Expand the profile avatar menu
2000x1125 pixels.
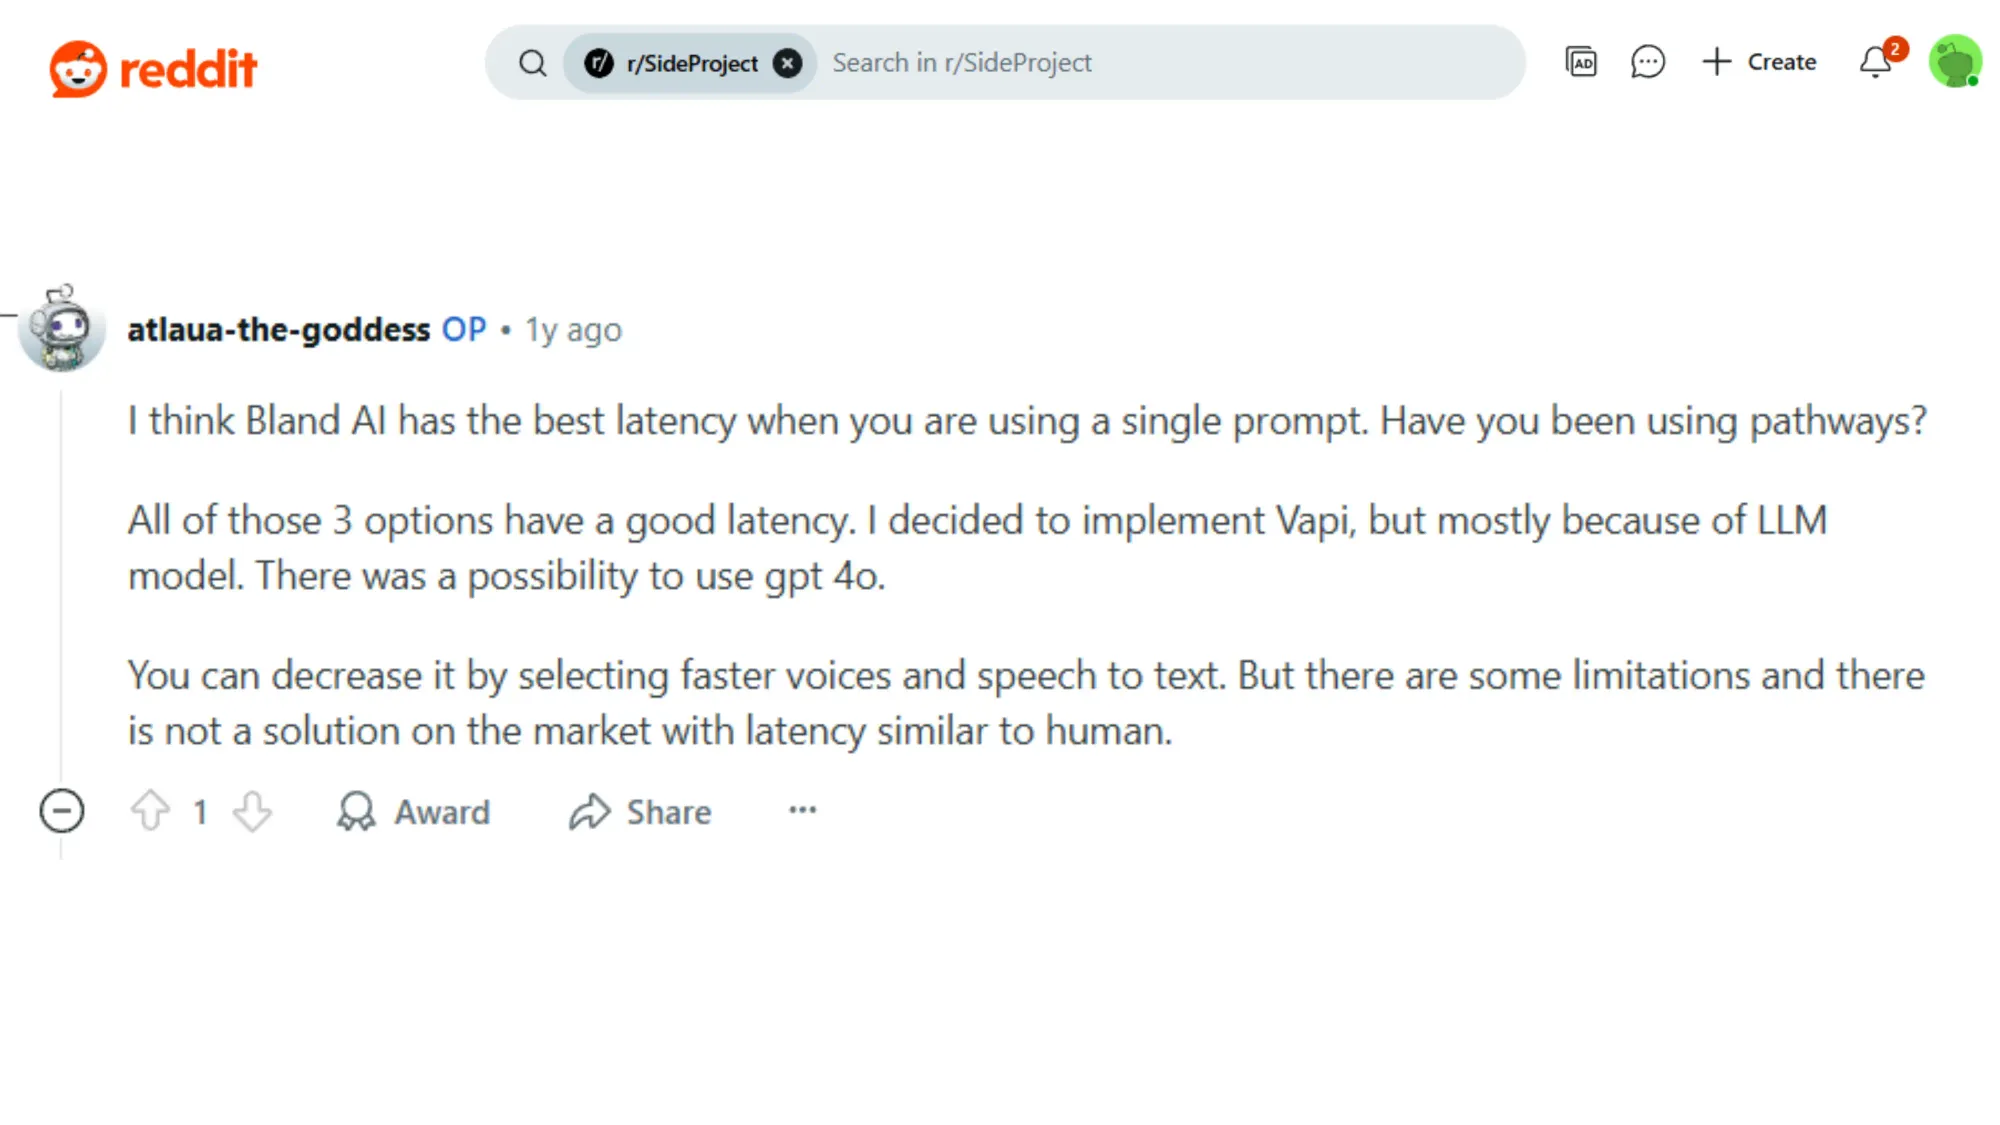1954,62
